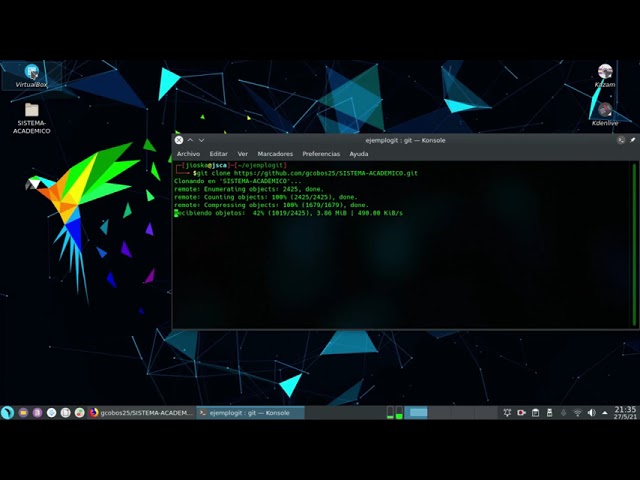Open the Preferencias menu in Konsole
This screenshot has height=480, width=640.
(321, 154)
